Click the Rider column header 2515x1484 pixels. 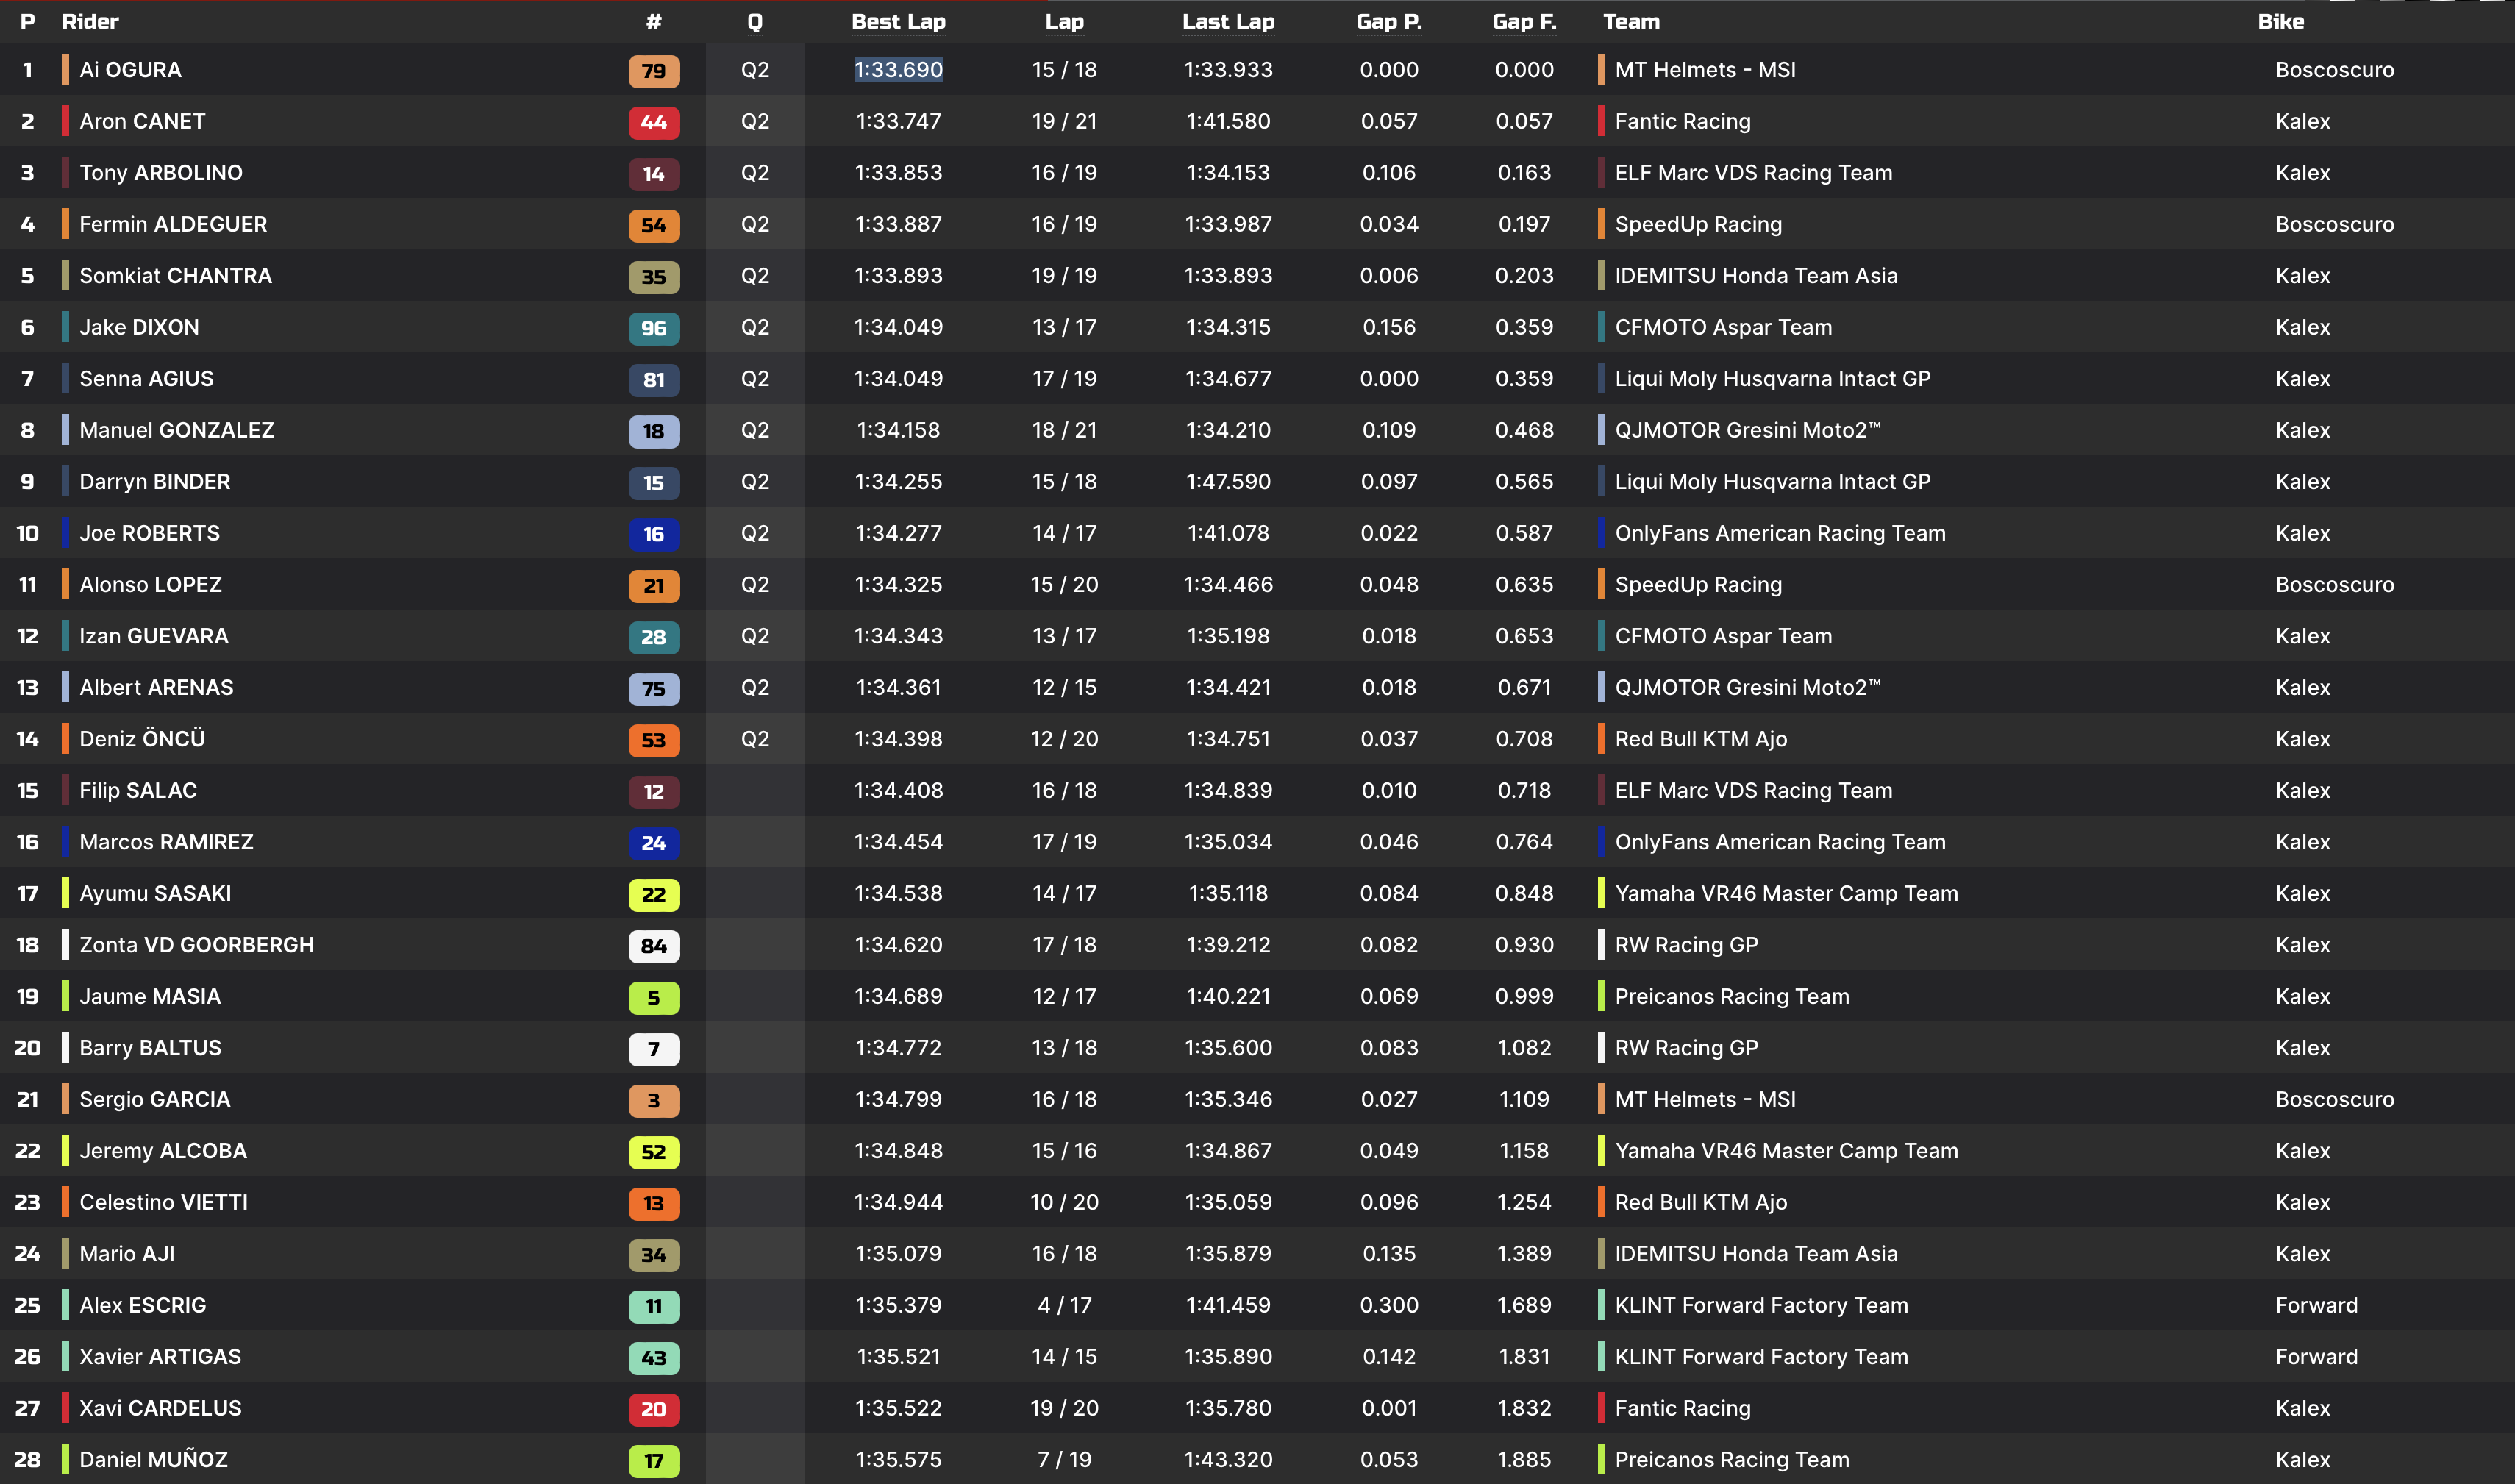pos(90,22)
